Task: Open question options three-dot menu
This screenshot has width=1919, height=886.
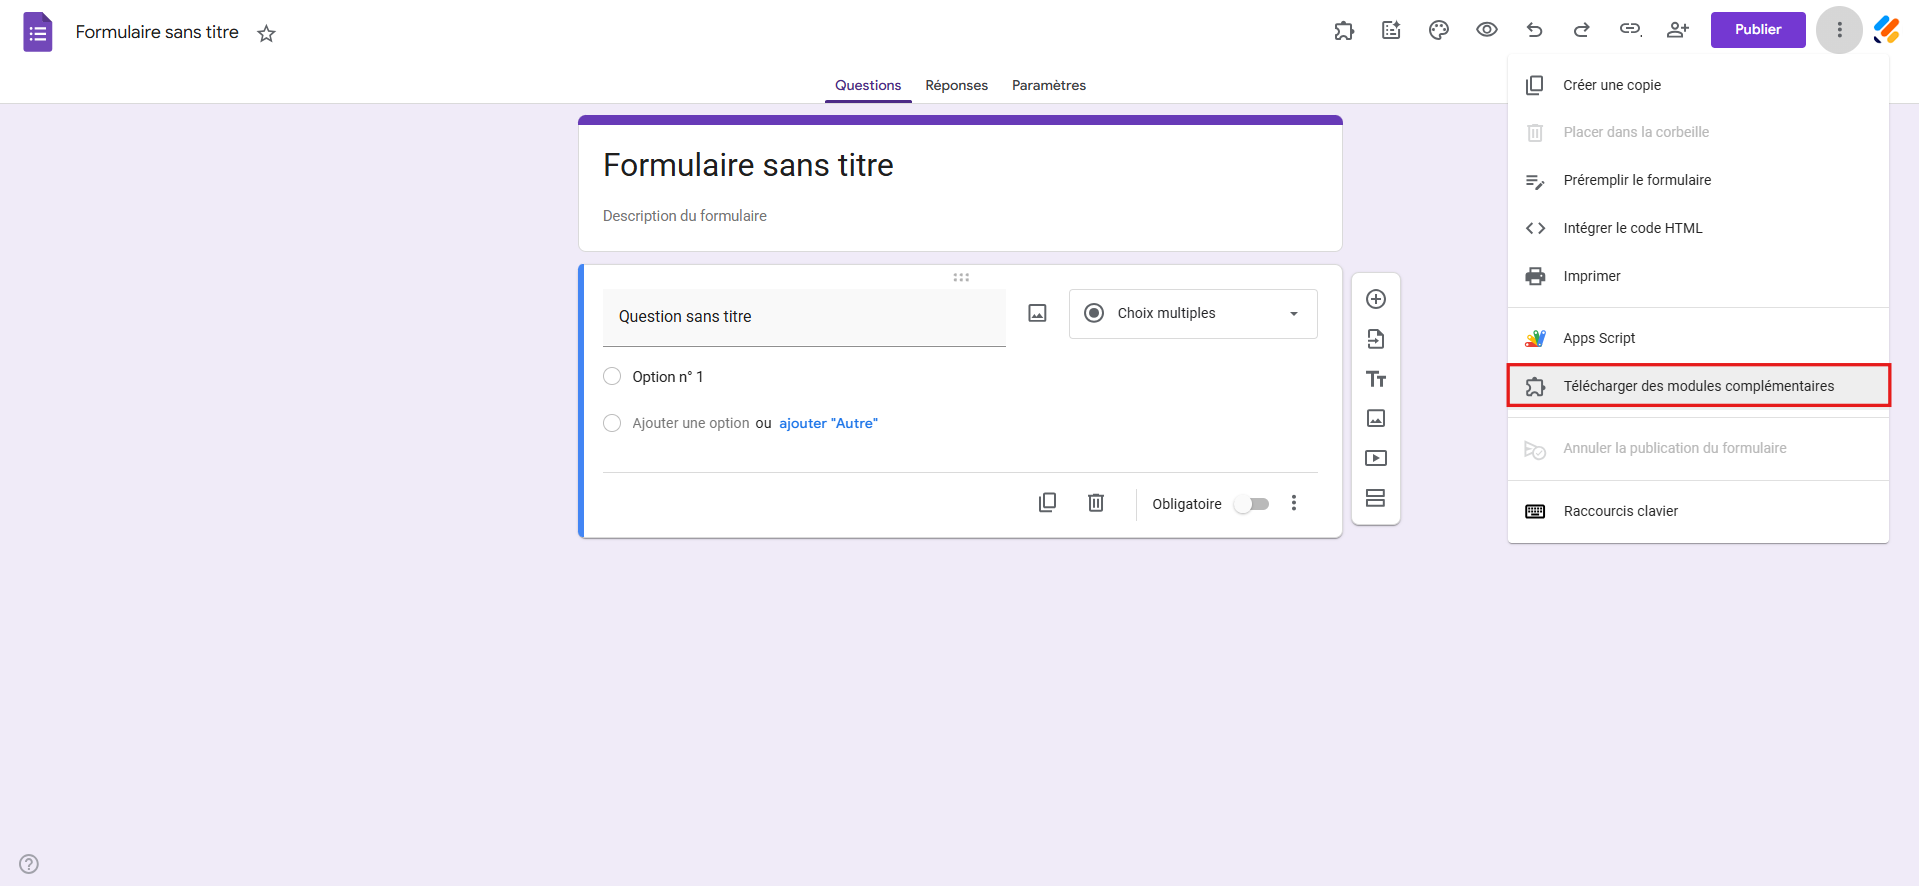Action: coord(1294,503)
